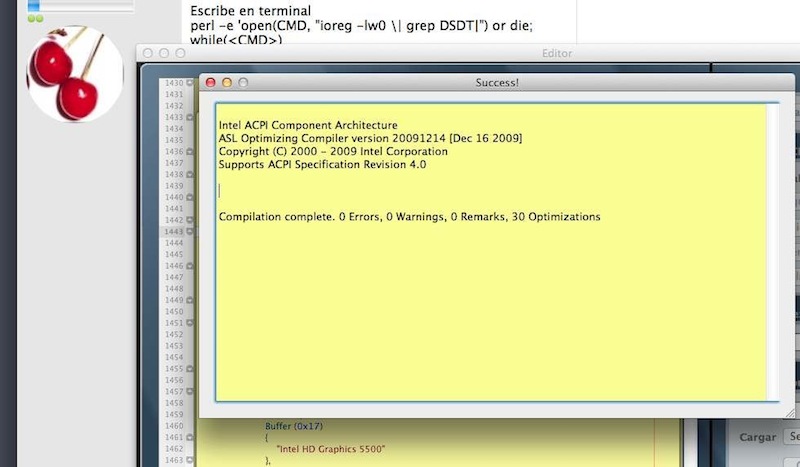Toggle code fold marker at line 1433
Viewport: 800px width, 467px height.
tap(189, 117)
